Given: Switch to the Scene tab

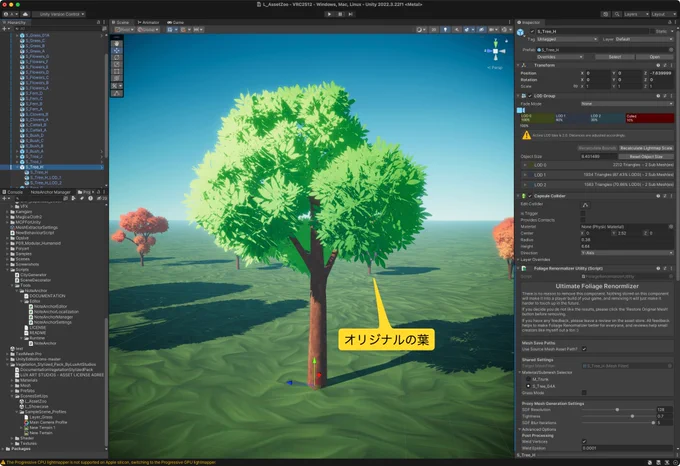Looking at the screenshot, I should pos(121,22).
